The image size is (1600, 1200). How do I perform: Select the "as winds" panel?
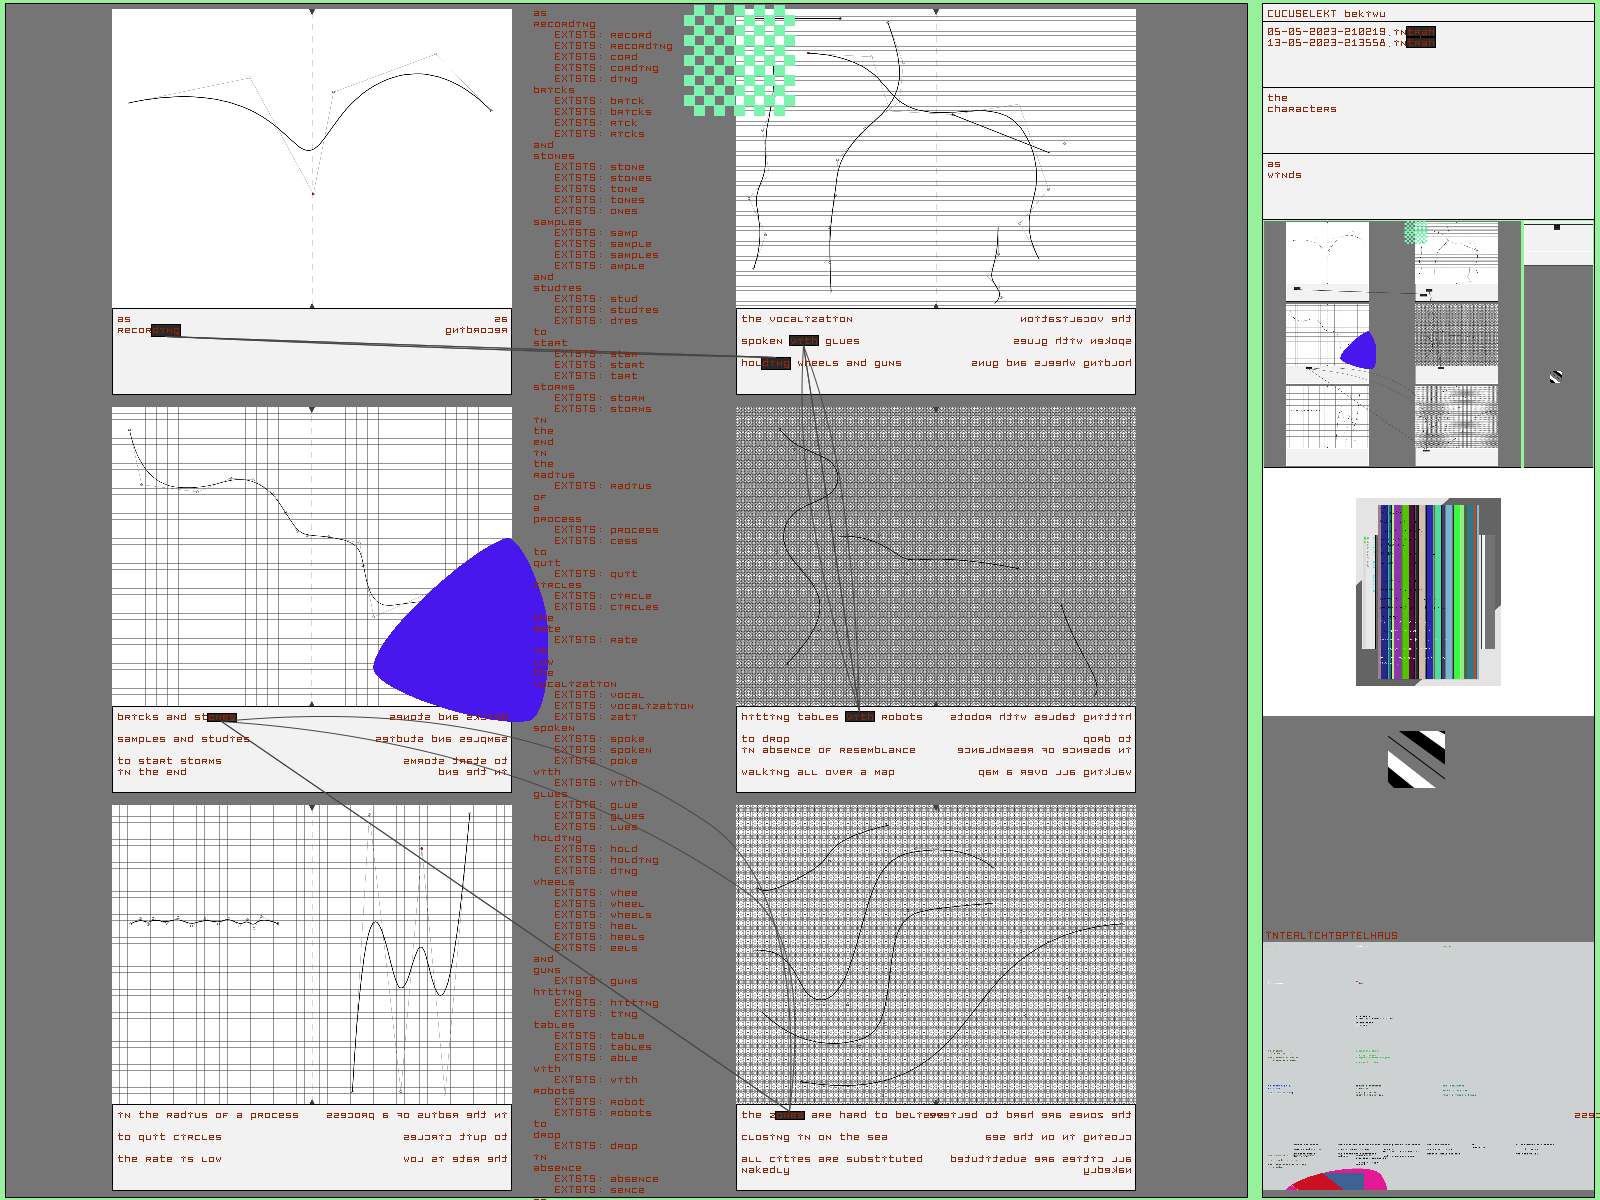[x=1428, y=186]
